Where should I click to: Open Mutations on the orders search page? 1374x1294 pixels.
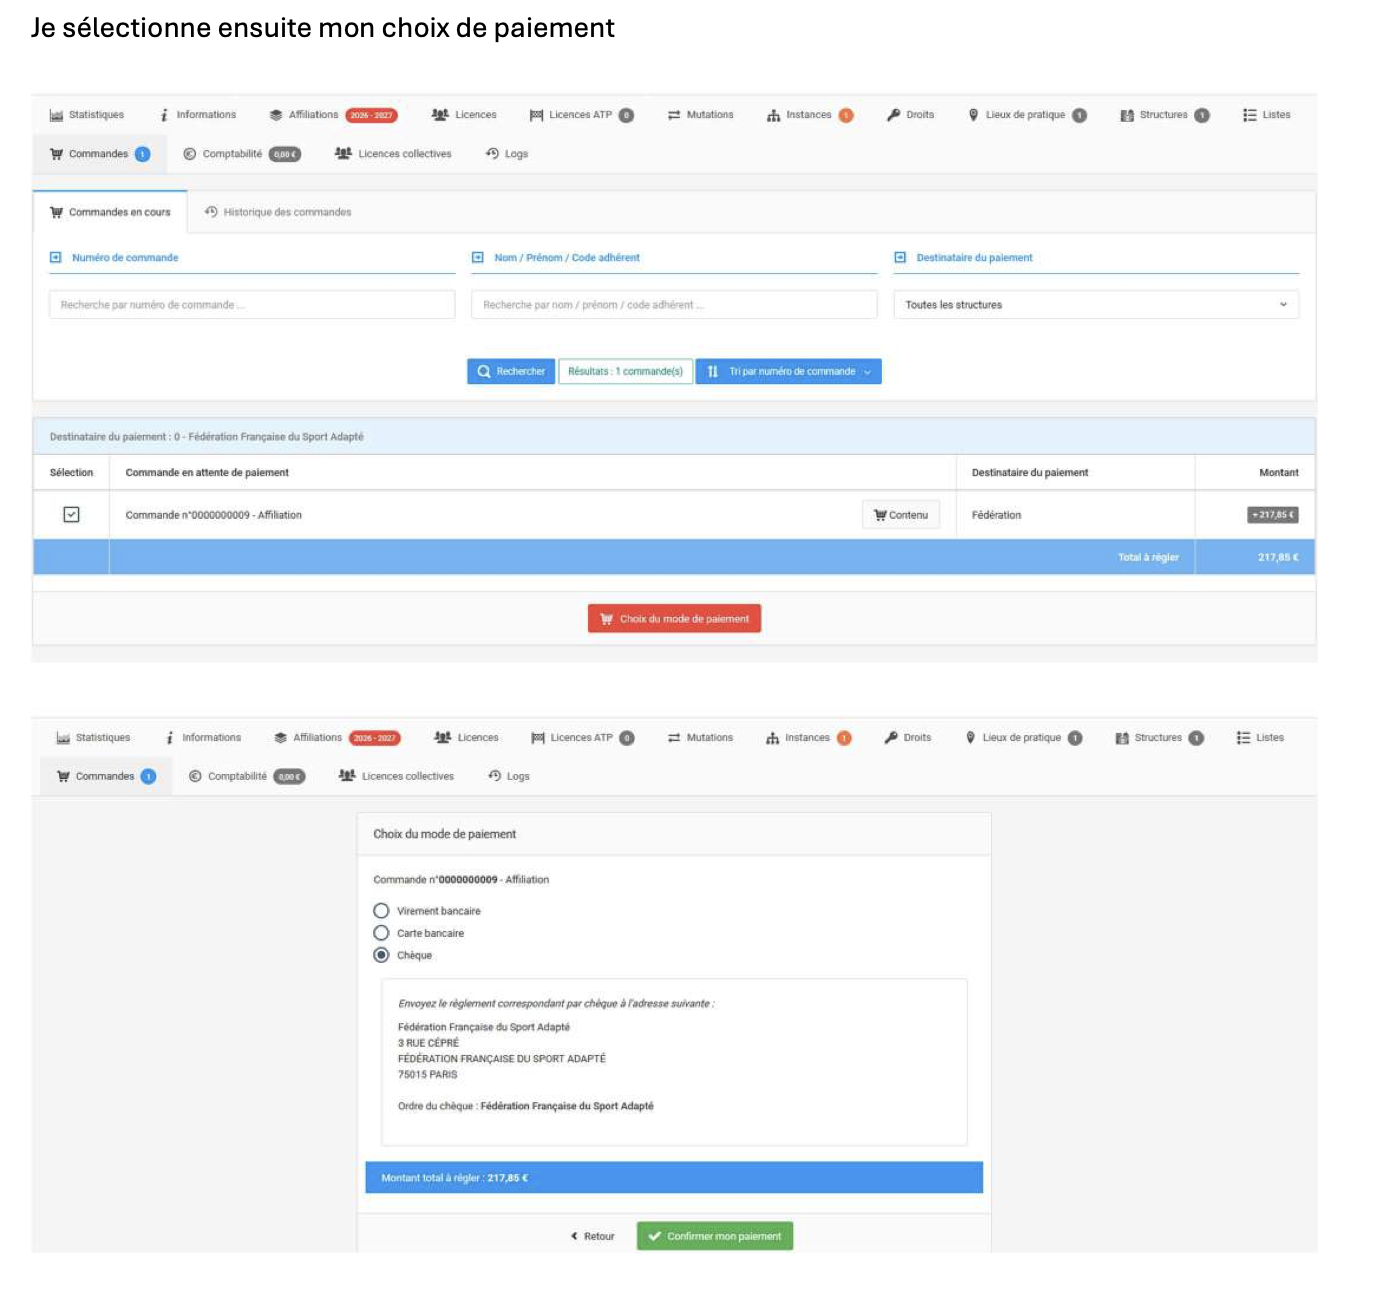coord(700,115)
